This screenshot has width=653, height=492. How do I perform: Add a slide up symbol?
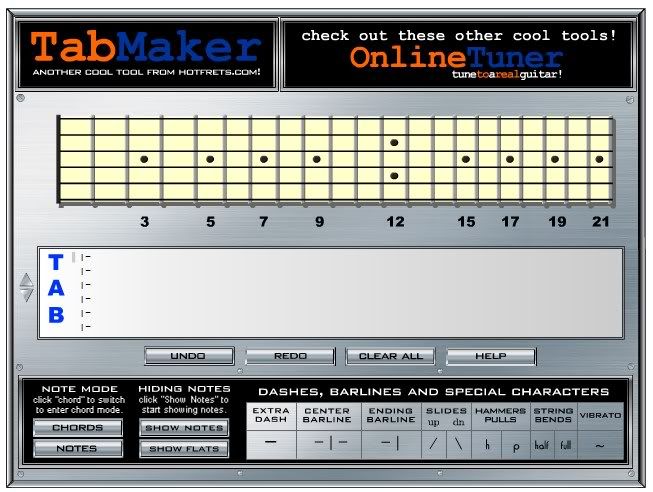[434, 445]
